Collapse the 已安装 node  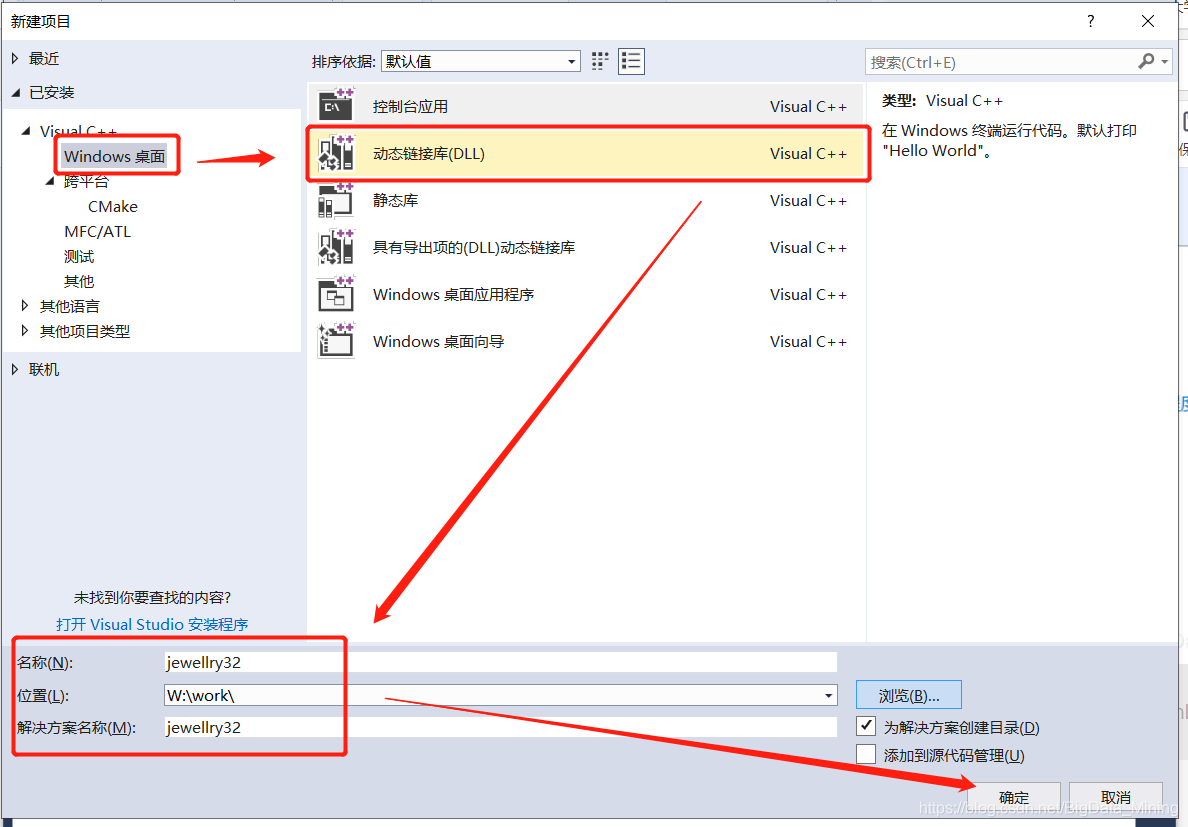pos(16,92)
